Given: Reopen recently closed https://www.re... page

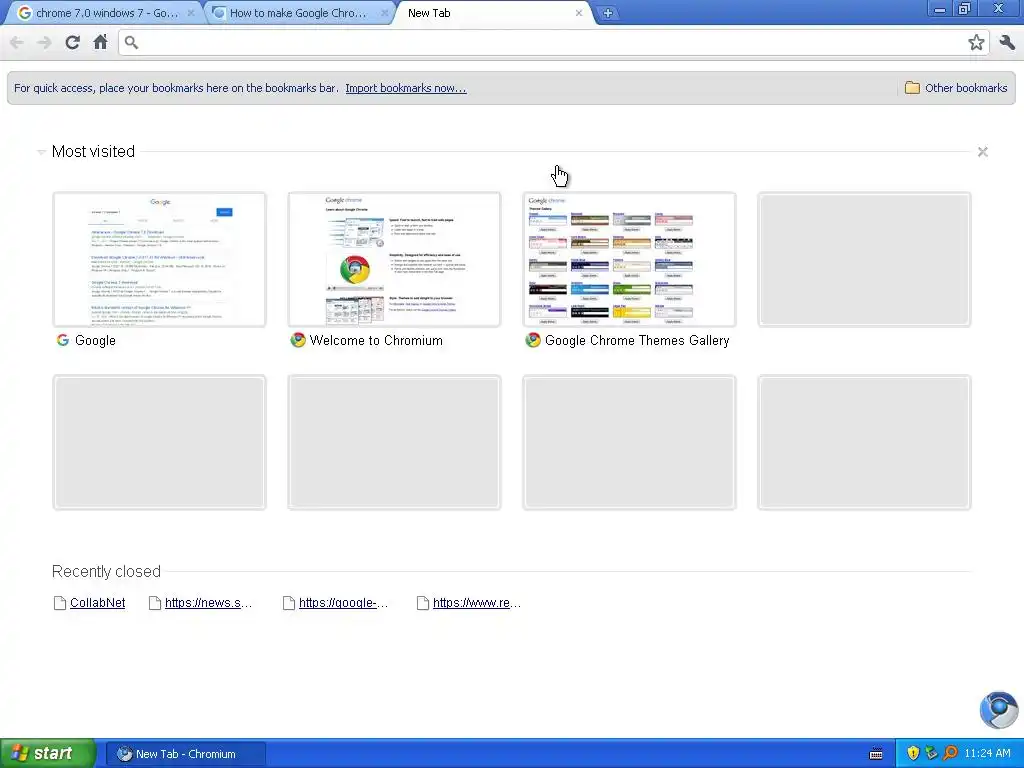Looking at the screenshot, I should (477, 603).
